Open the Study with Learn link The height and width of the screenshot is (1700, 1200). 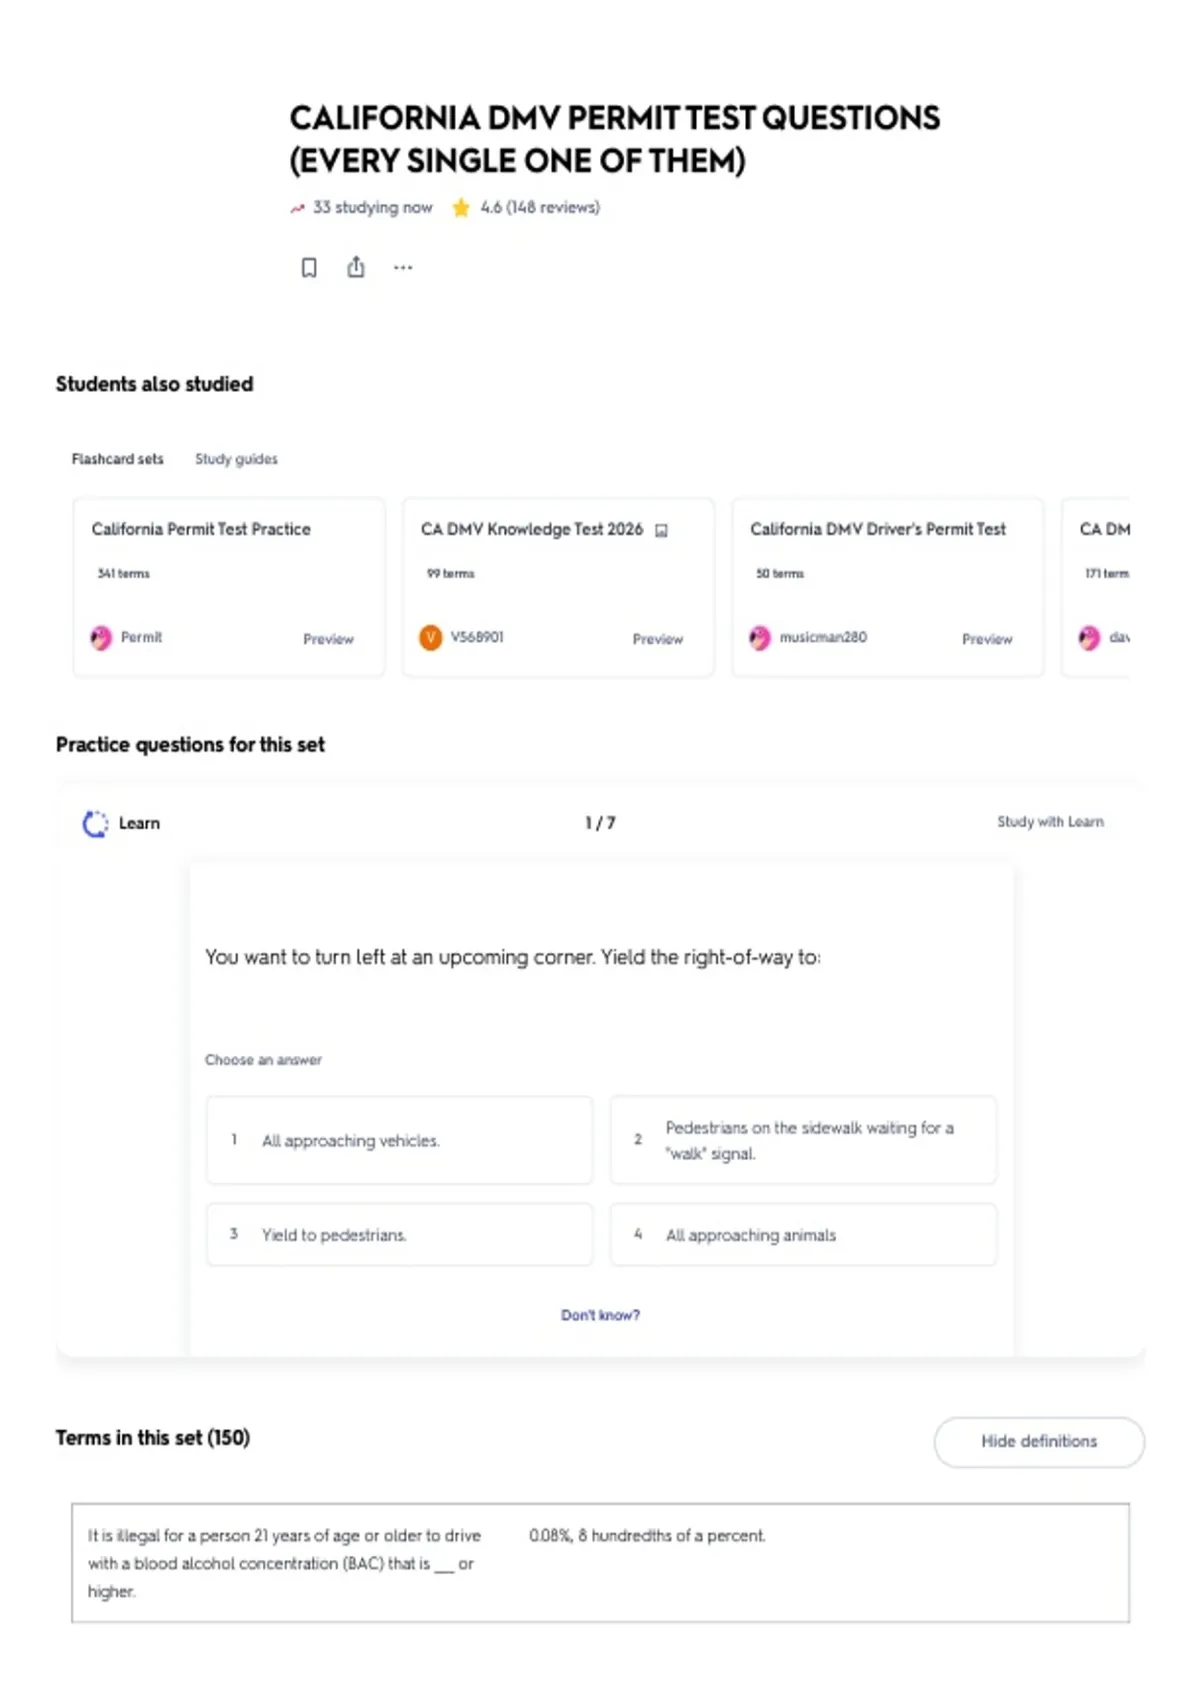coord(1050,822)
